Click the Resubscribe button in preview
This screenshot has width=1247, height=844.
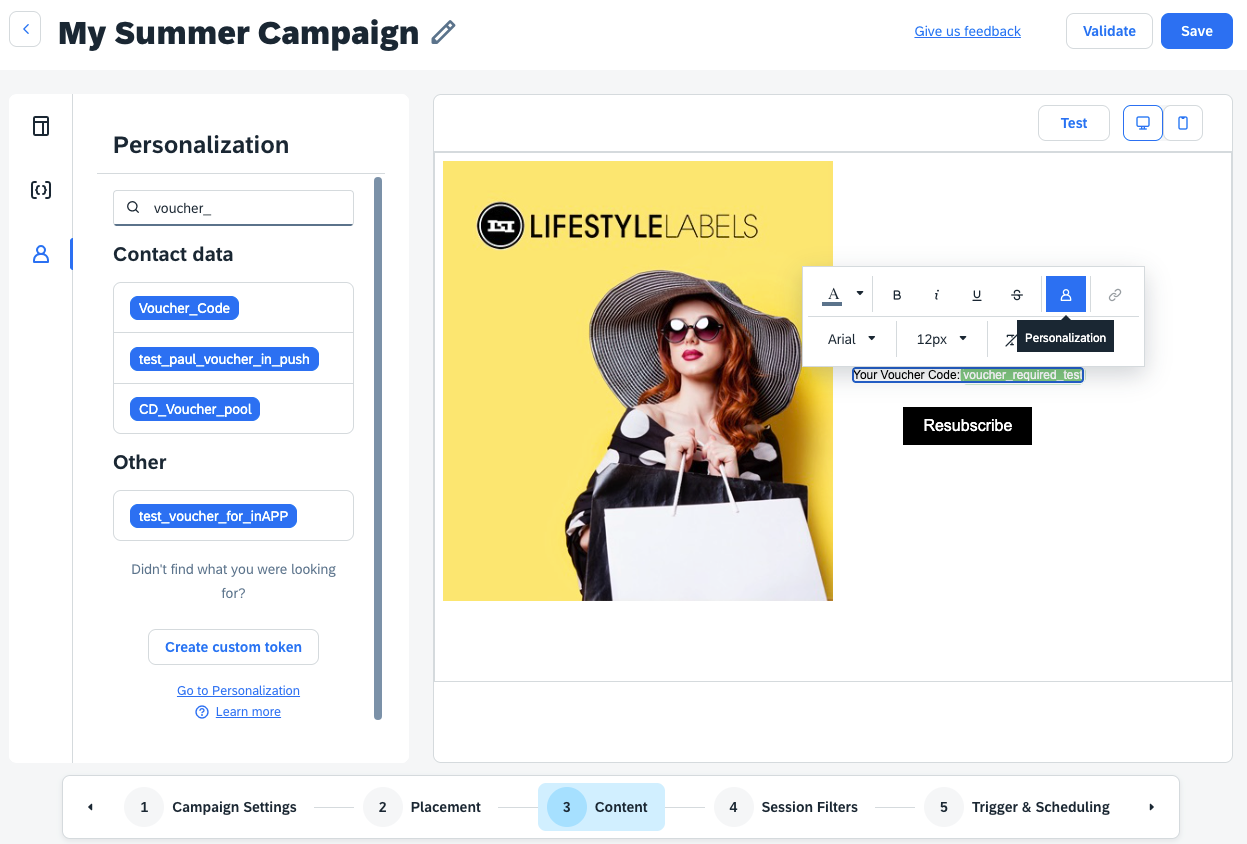tap(967, 426)
